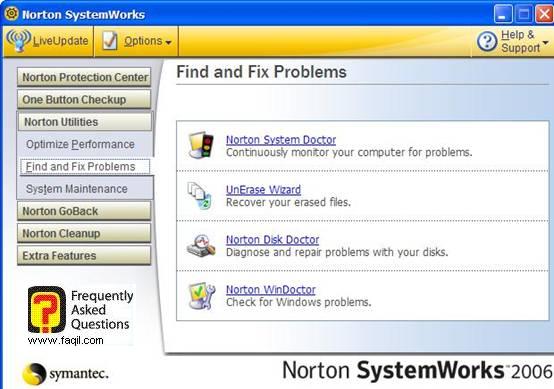Viewport: 554px width, 389px height.
Task: Open the Norton WinDoctor link
Action: pyautogui.click(x=271, y=290)
